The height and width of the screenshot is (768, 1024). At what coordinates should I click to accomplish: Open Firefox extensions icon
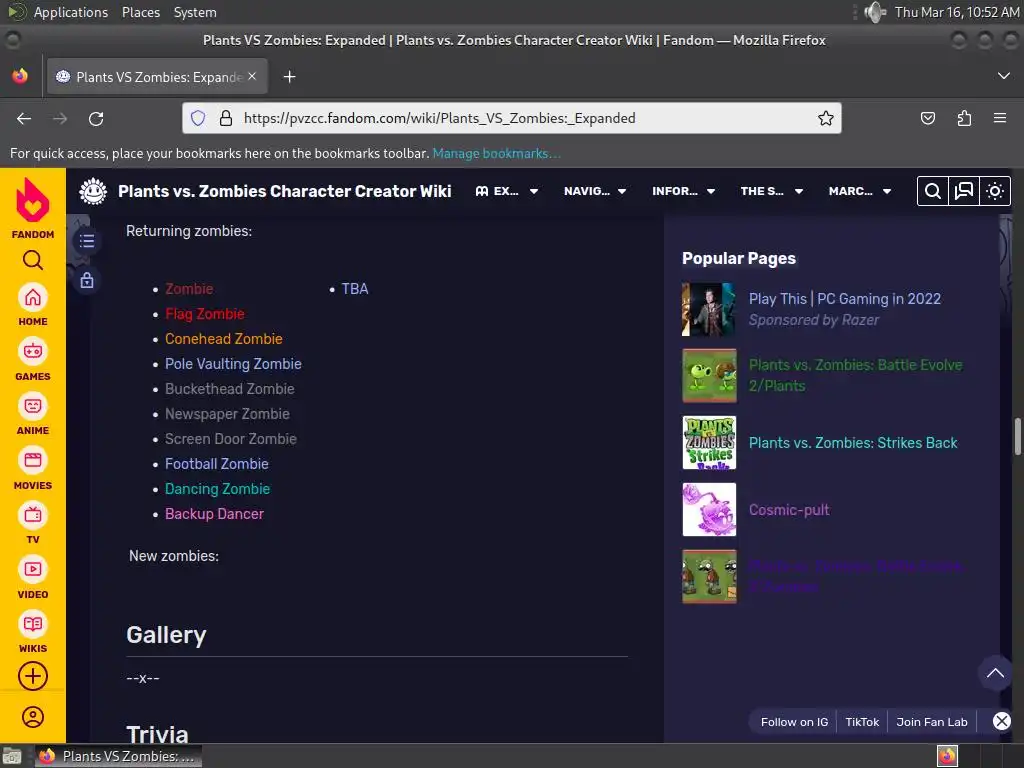point(964,118)
